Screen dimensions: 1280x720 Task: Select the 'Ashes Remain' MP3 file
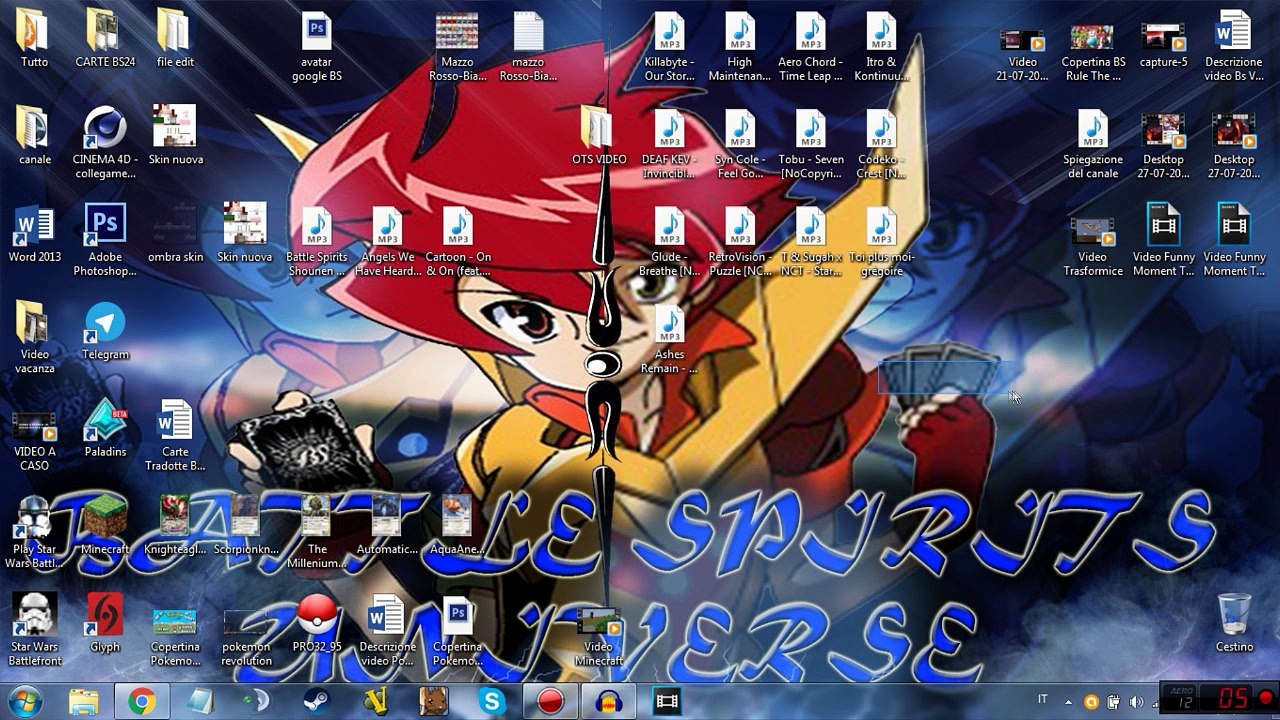(x=669, y=323)
